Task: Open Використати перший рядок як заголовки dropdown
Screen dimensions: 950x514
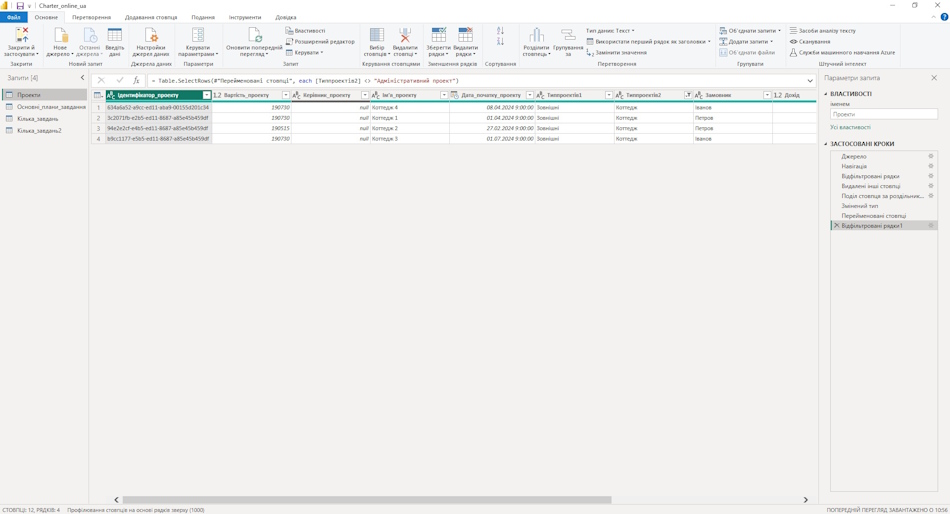Action: click(x=648, y=41)
